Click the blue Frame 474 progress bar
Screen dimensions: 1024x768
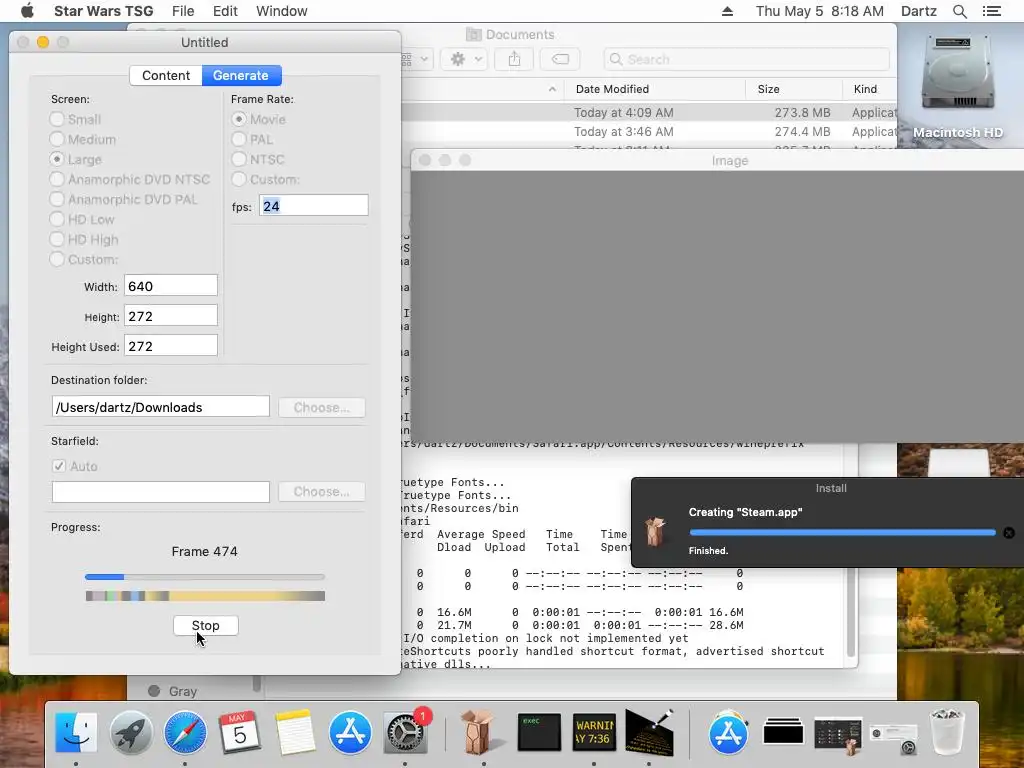tap(204, 577)
